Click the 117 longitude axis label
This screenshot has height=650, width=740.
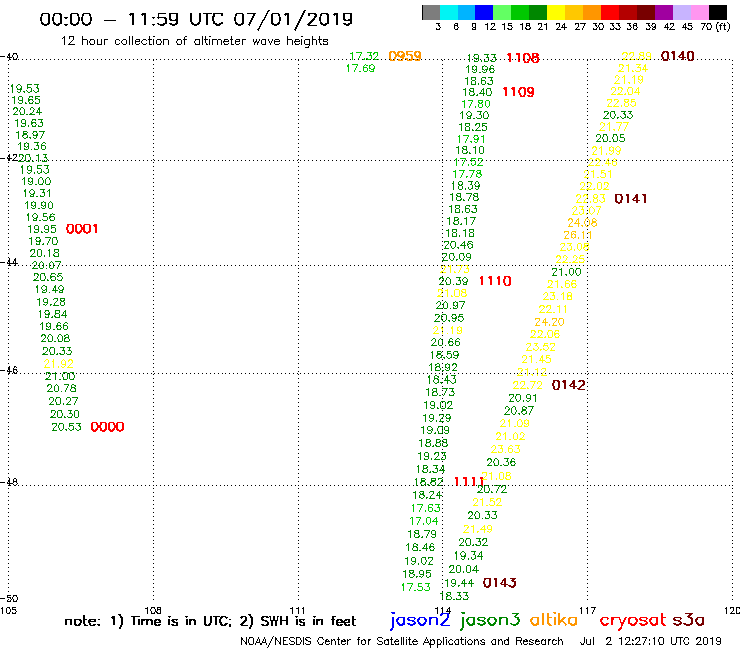click(588, 611)
